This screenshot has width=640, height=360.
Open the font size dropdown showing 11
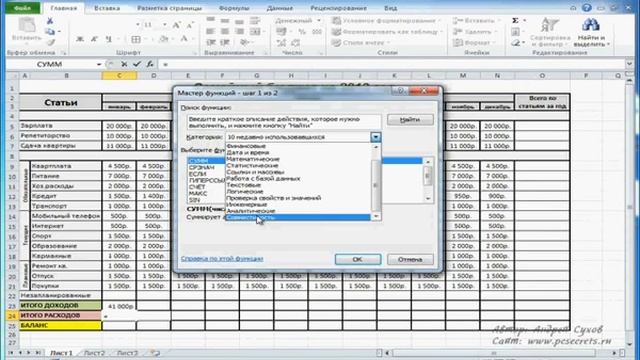click(164, 25)
